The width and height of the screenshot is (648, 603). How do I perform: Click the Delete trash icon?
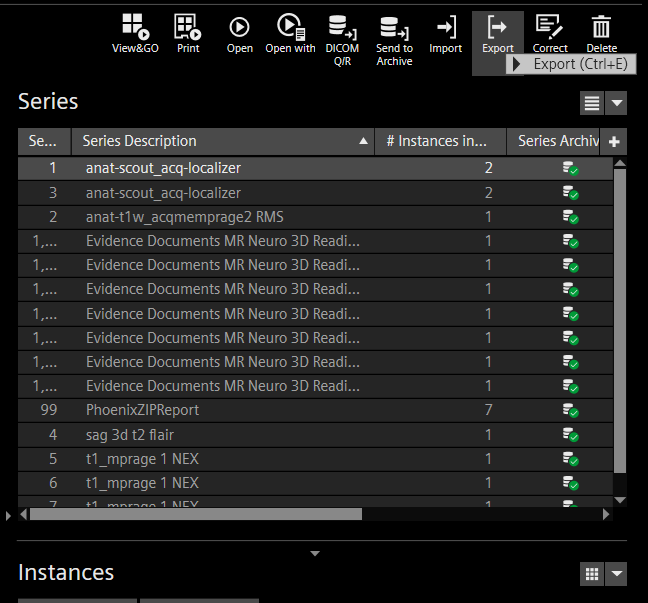(x=601, y=27)
